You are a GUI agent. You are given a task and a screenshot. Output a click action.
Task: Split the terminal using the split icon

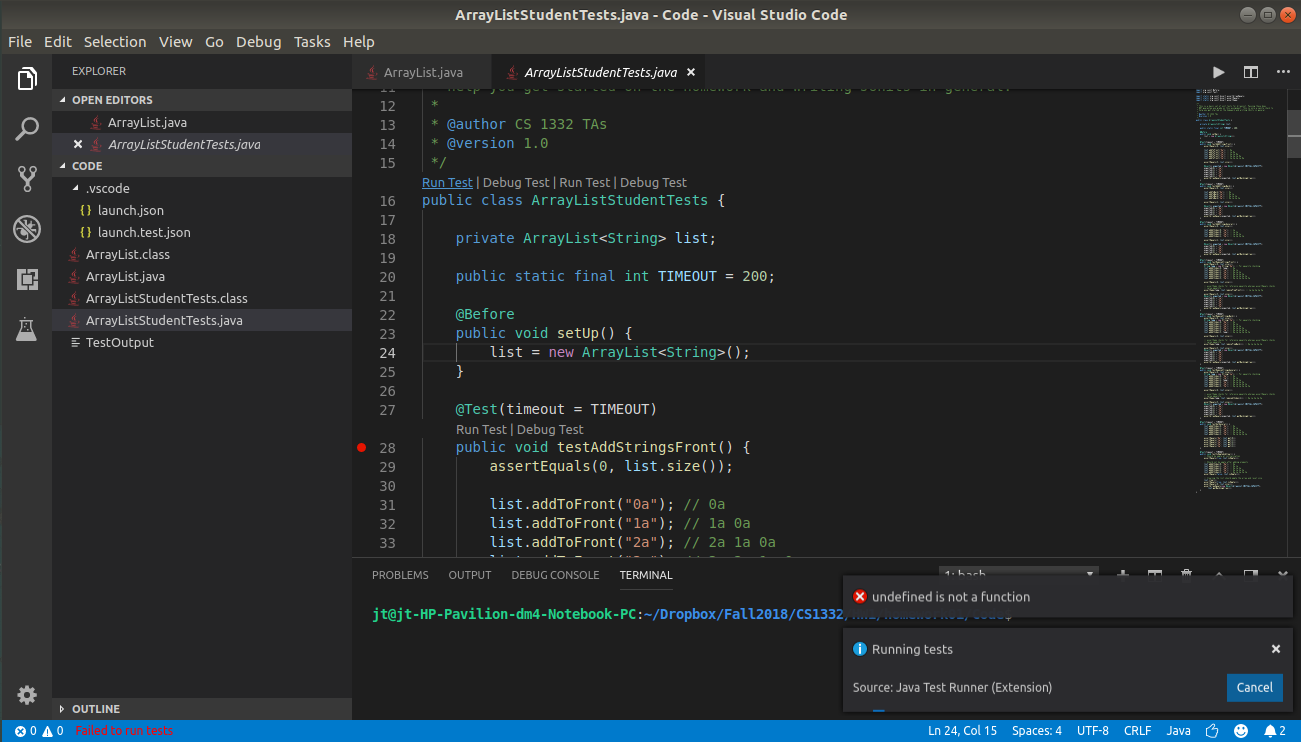click(1154, 576)
